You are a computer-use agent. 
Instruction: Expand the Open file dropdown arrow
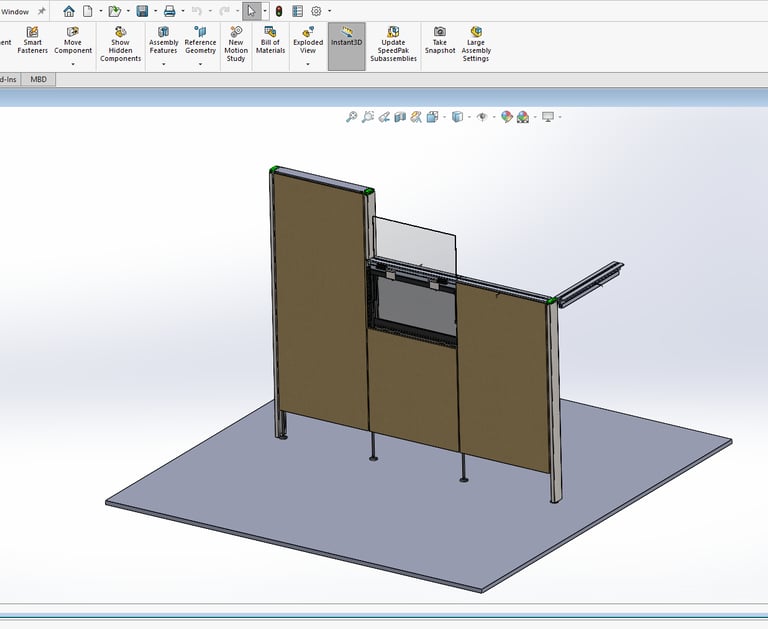click(x=128, y=11)
